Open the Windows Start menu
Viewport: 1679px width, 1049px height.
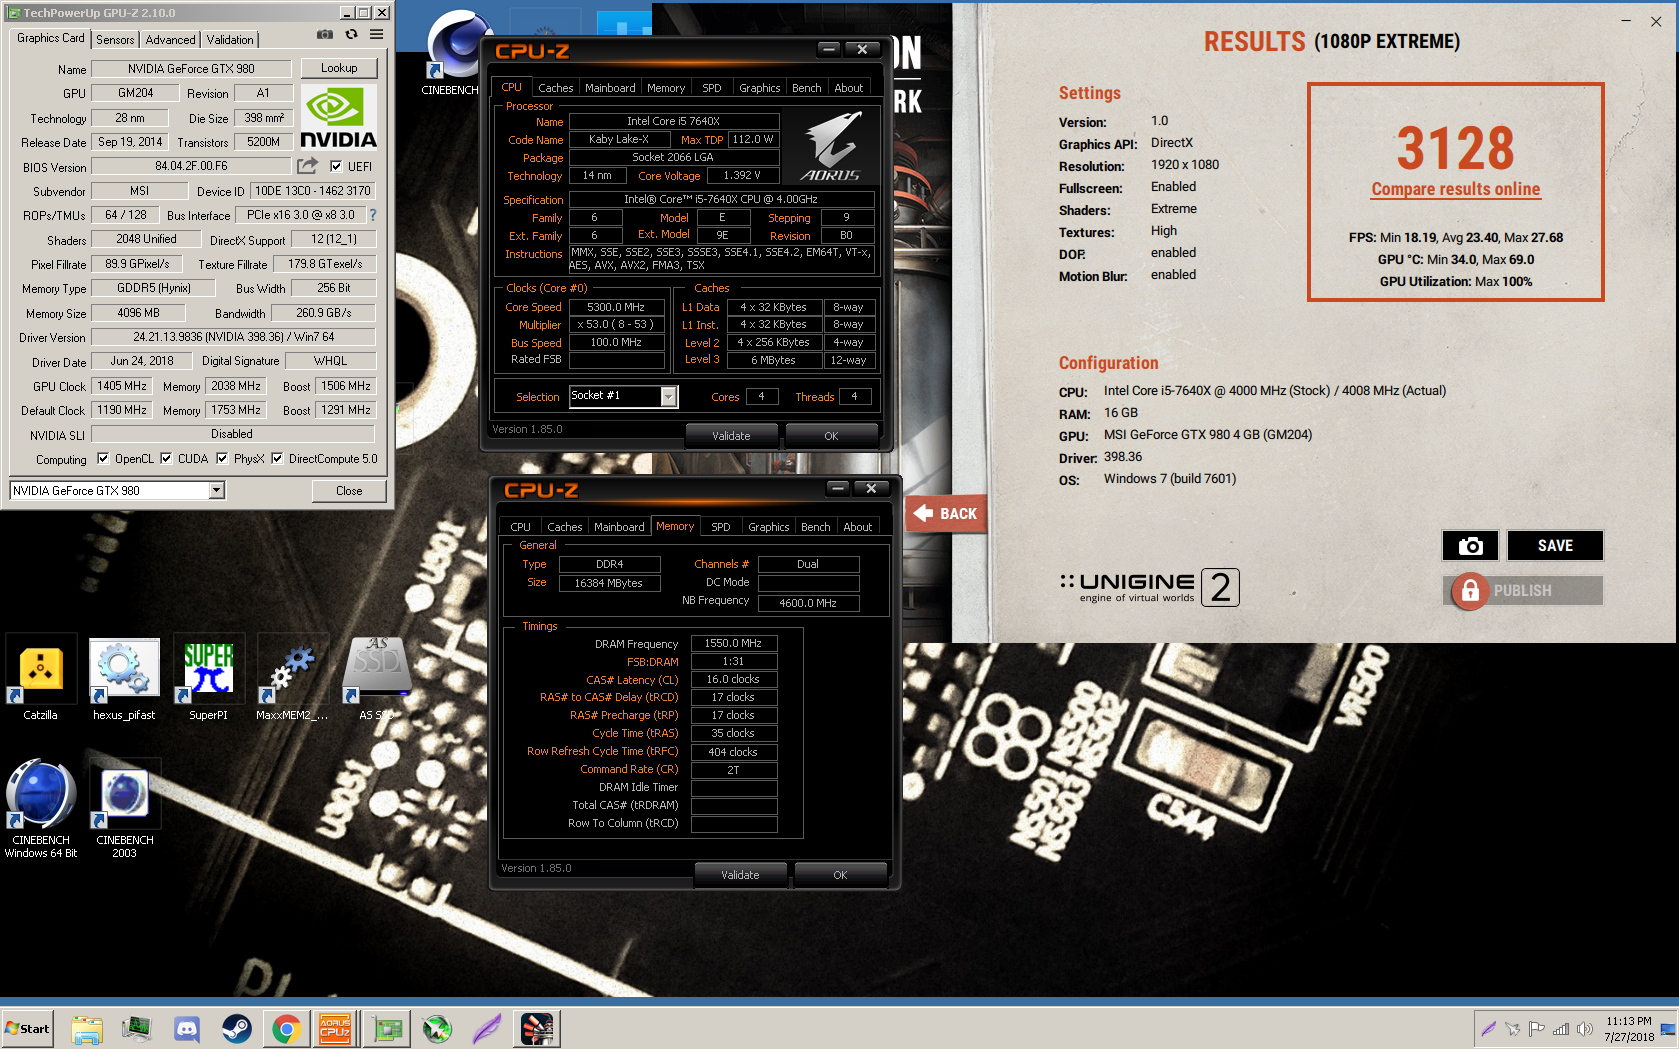pos(28,1028)
